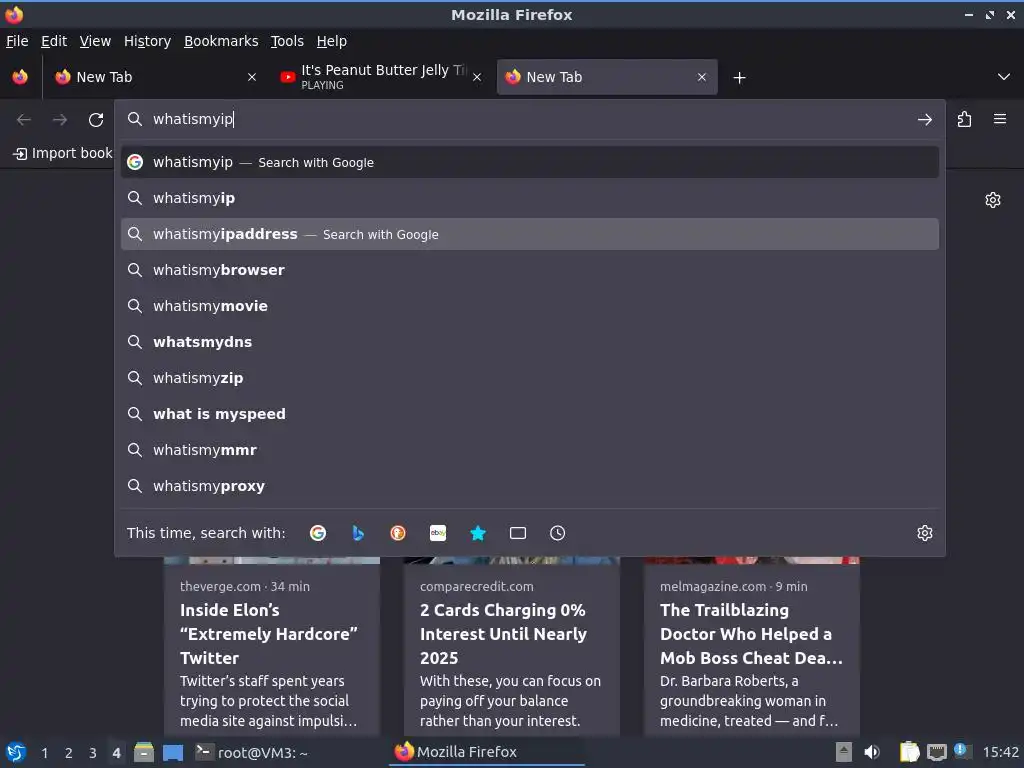Viewport: 1024px width, 768px height.
Task: Click Import bookmarks toolbar button
Action: 62,153
